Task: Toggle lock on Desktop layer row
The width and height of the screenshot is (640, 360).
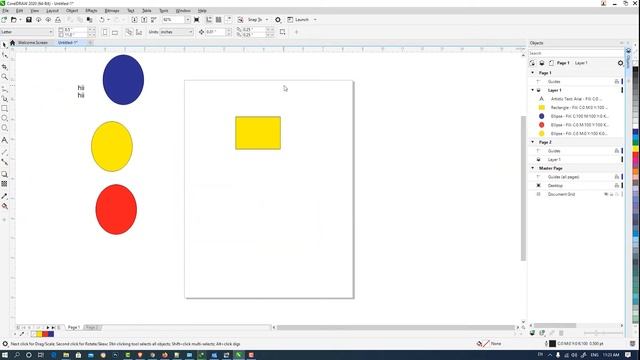Action: pos(617,185)
